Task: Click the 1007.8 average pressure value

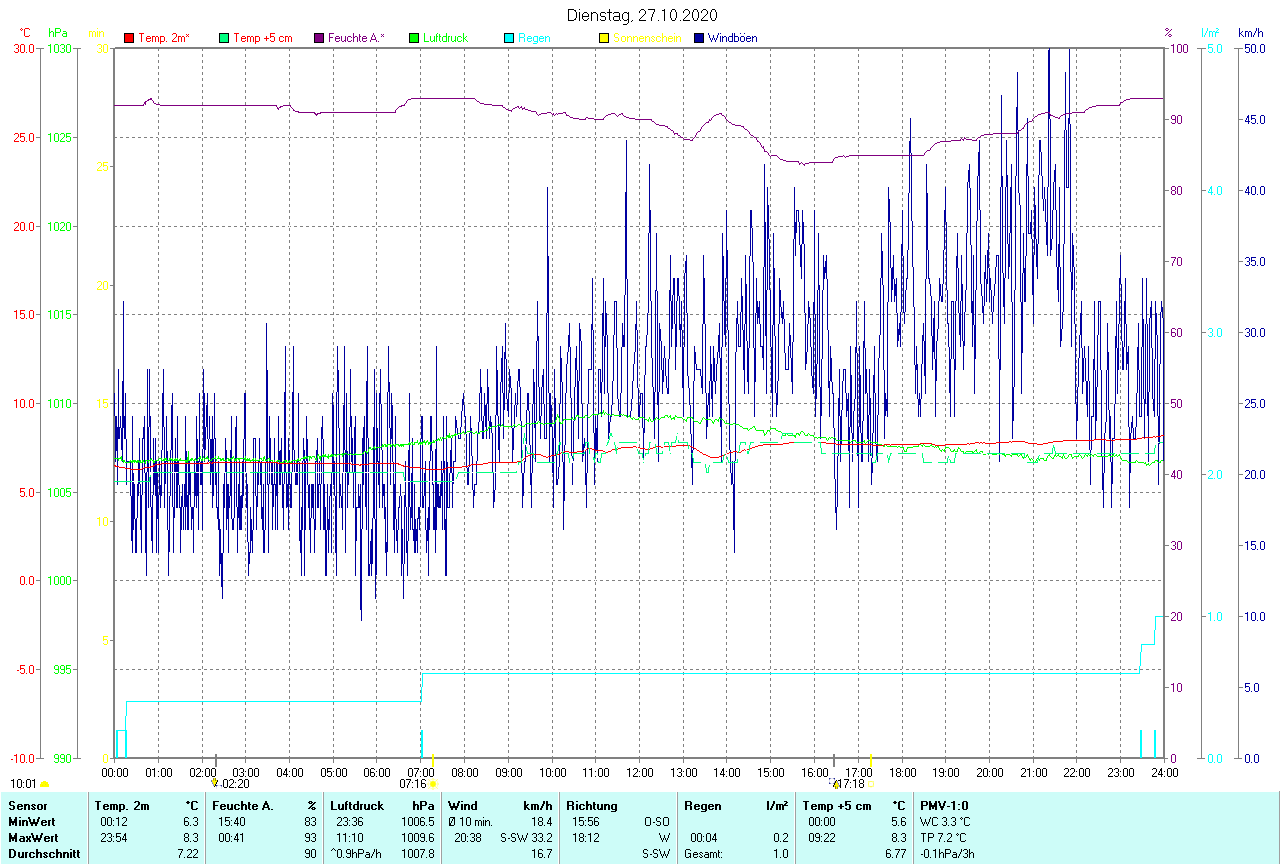Action: (x=417, y=854)
